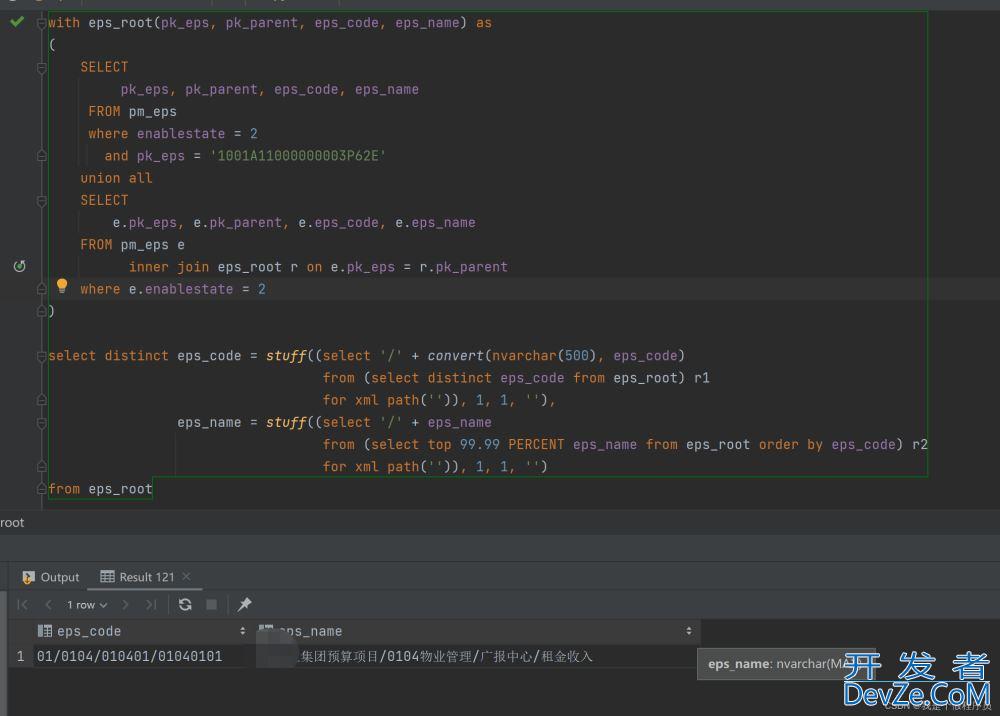Click 'nvarchar(500)' in the editor
The image size is (1000, 716).
point(543,356)
